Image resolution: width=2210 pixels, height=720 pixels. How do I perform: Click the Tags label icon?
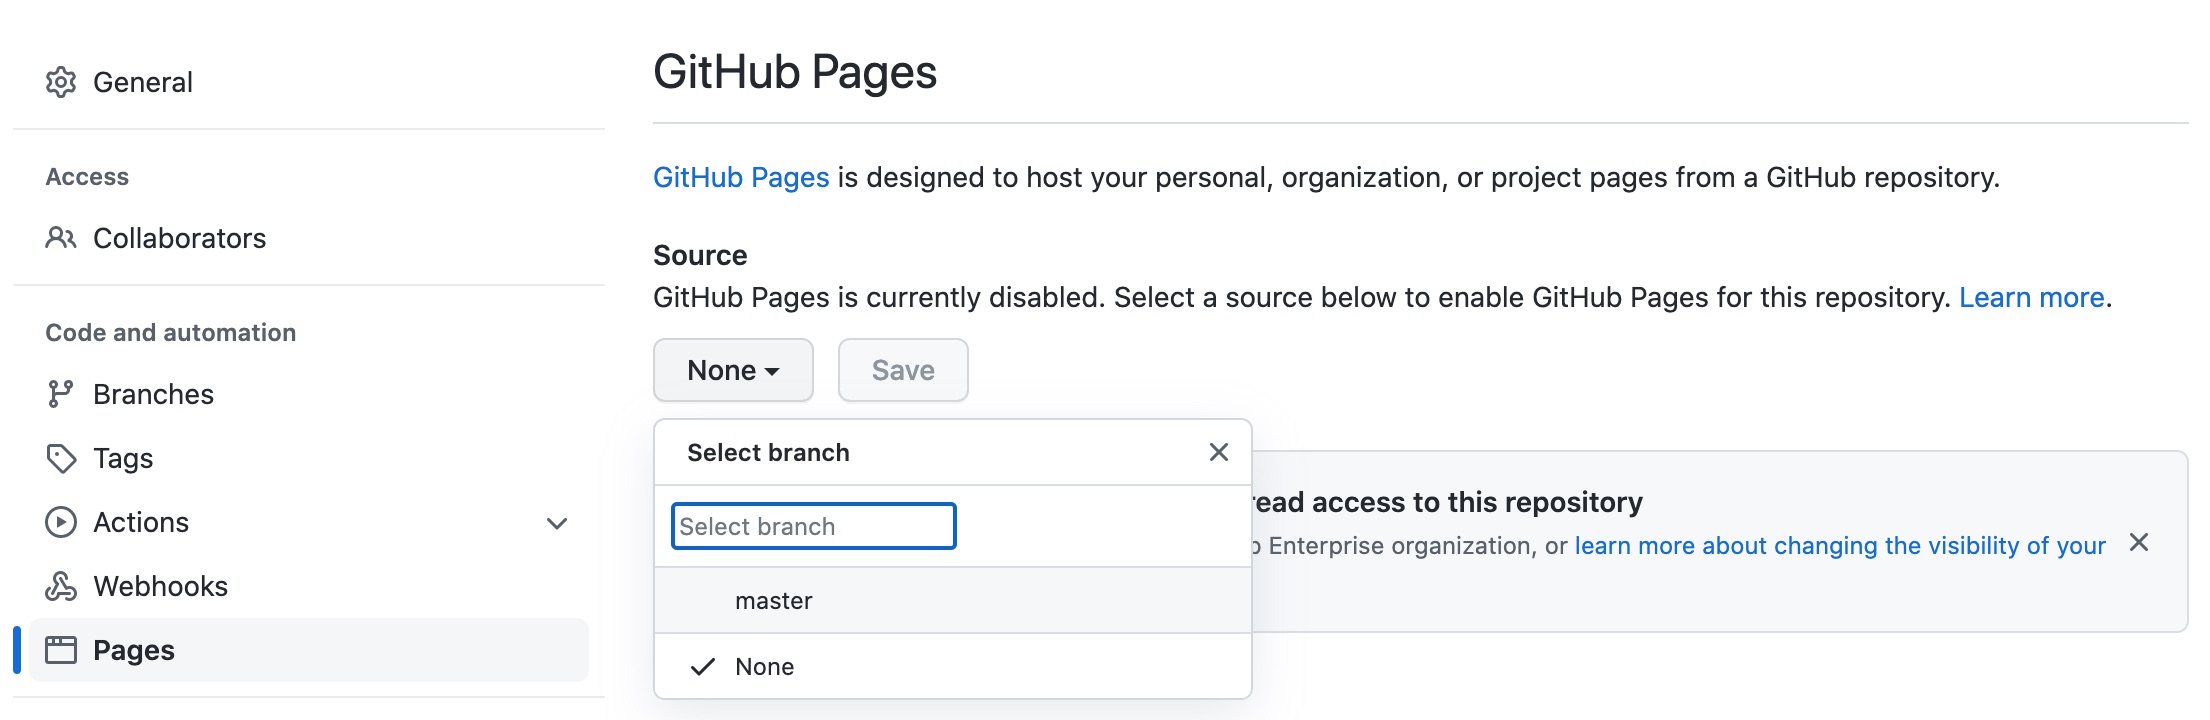61,458
